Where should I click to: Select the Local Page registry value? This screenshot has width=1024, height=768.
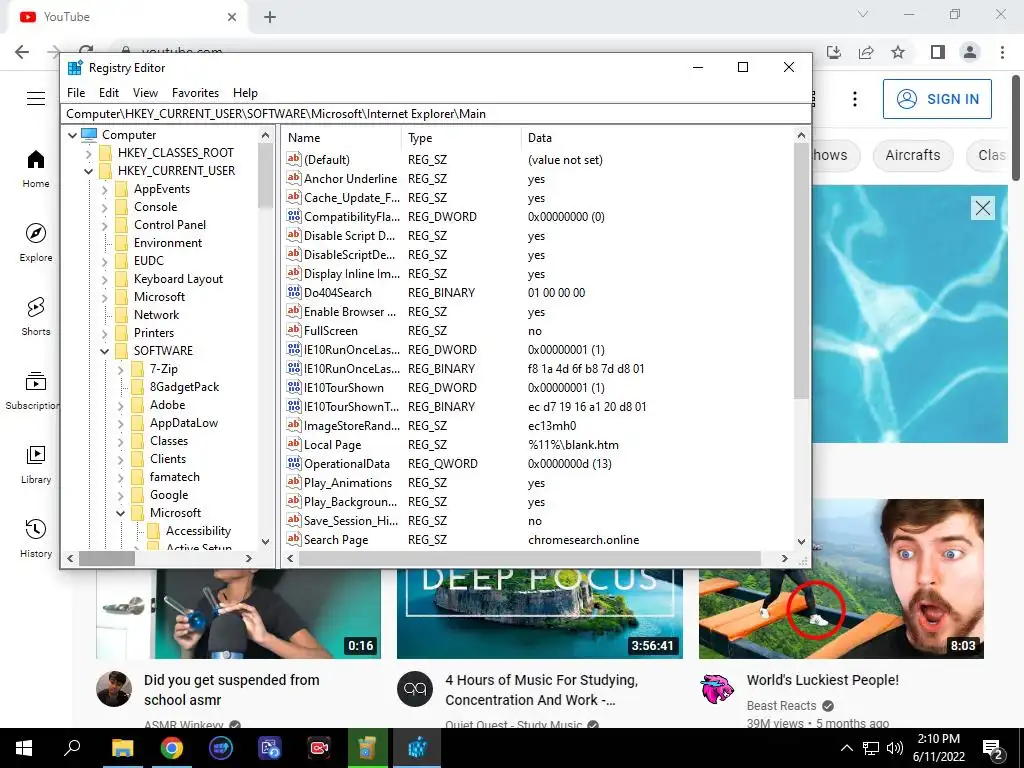tap(332, 445)
